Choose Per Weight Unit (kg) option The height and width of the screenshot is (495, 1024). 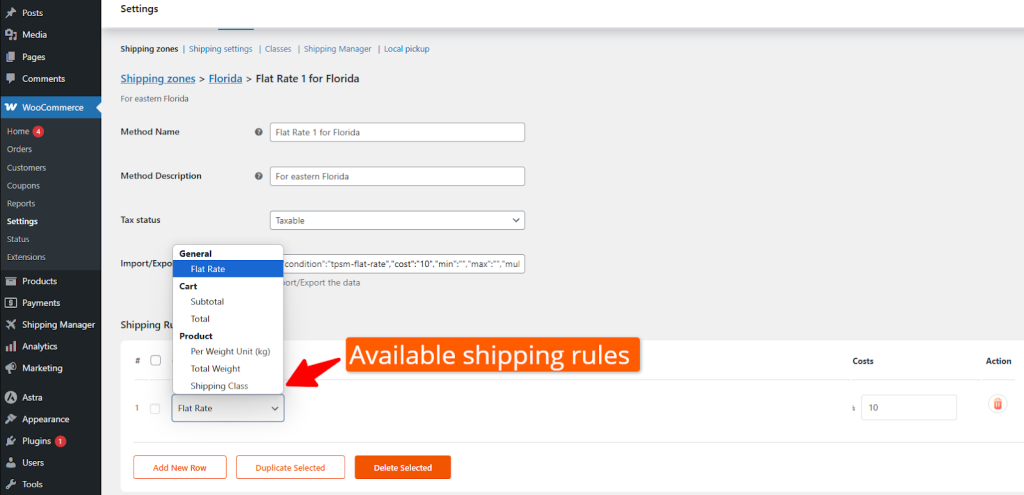[x=230, y=352]
